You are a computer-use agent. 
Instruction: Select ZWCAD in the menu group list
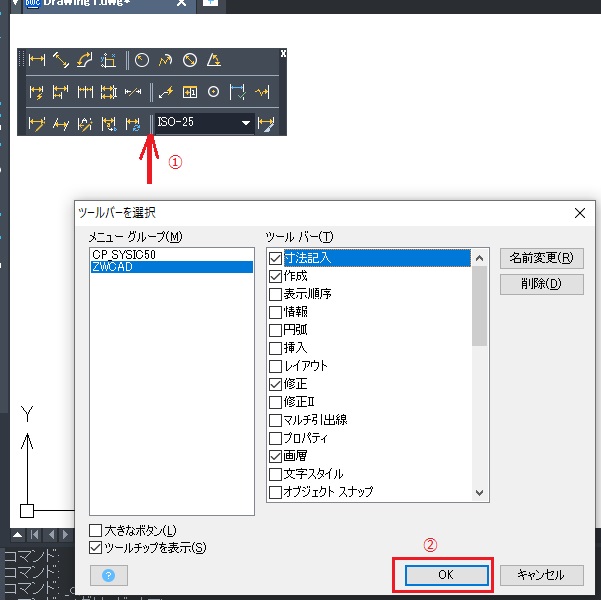[172, 267]
